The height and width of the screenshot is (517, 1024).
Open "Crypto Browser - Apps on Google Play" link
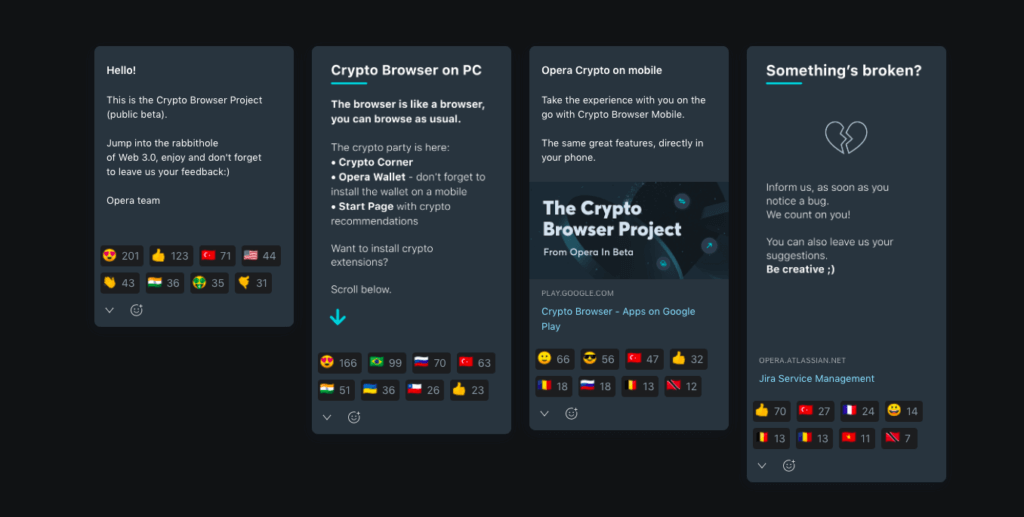click(x=618, y=318)
